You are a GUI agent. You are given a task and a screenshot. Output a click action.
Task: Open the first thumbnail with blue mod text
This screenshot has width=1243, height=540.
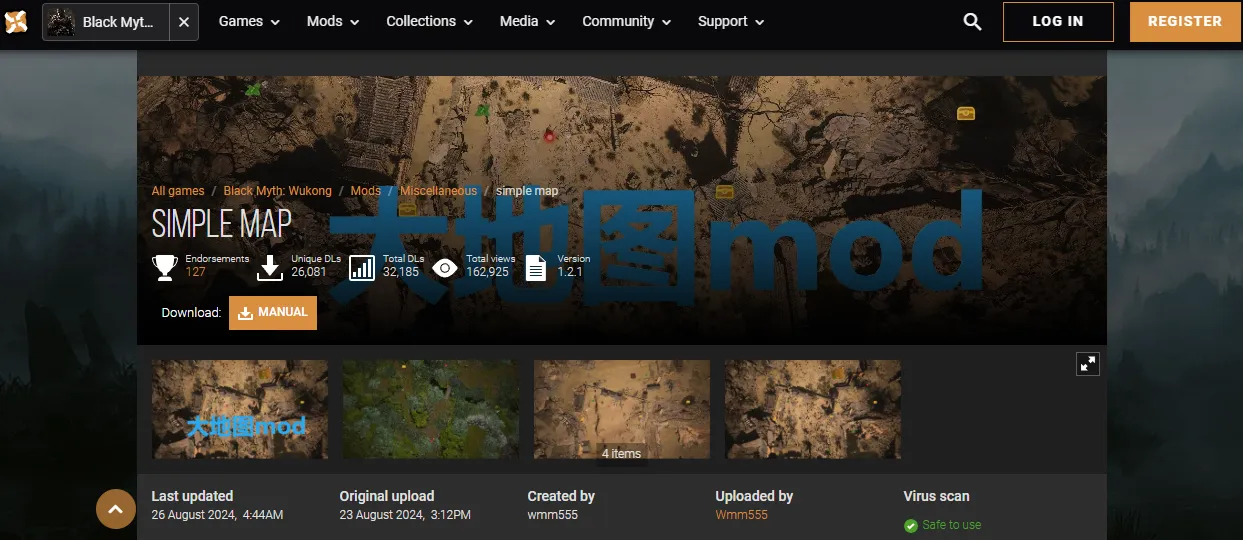[240, 409]
